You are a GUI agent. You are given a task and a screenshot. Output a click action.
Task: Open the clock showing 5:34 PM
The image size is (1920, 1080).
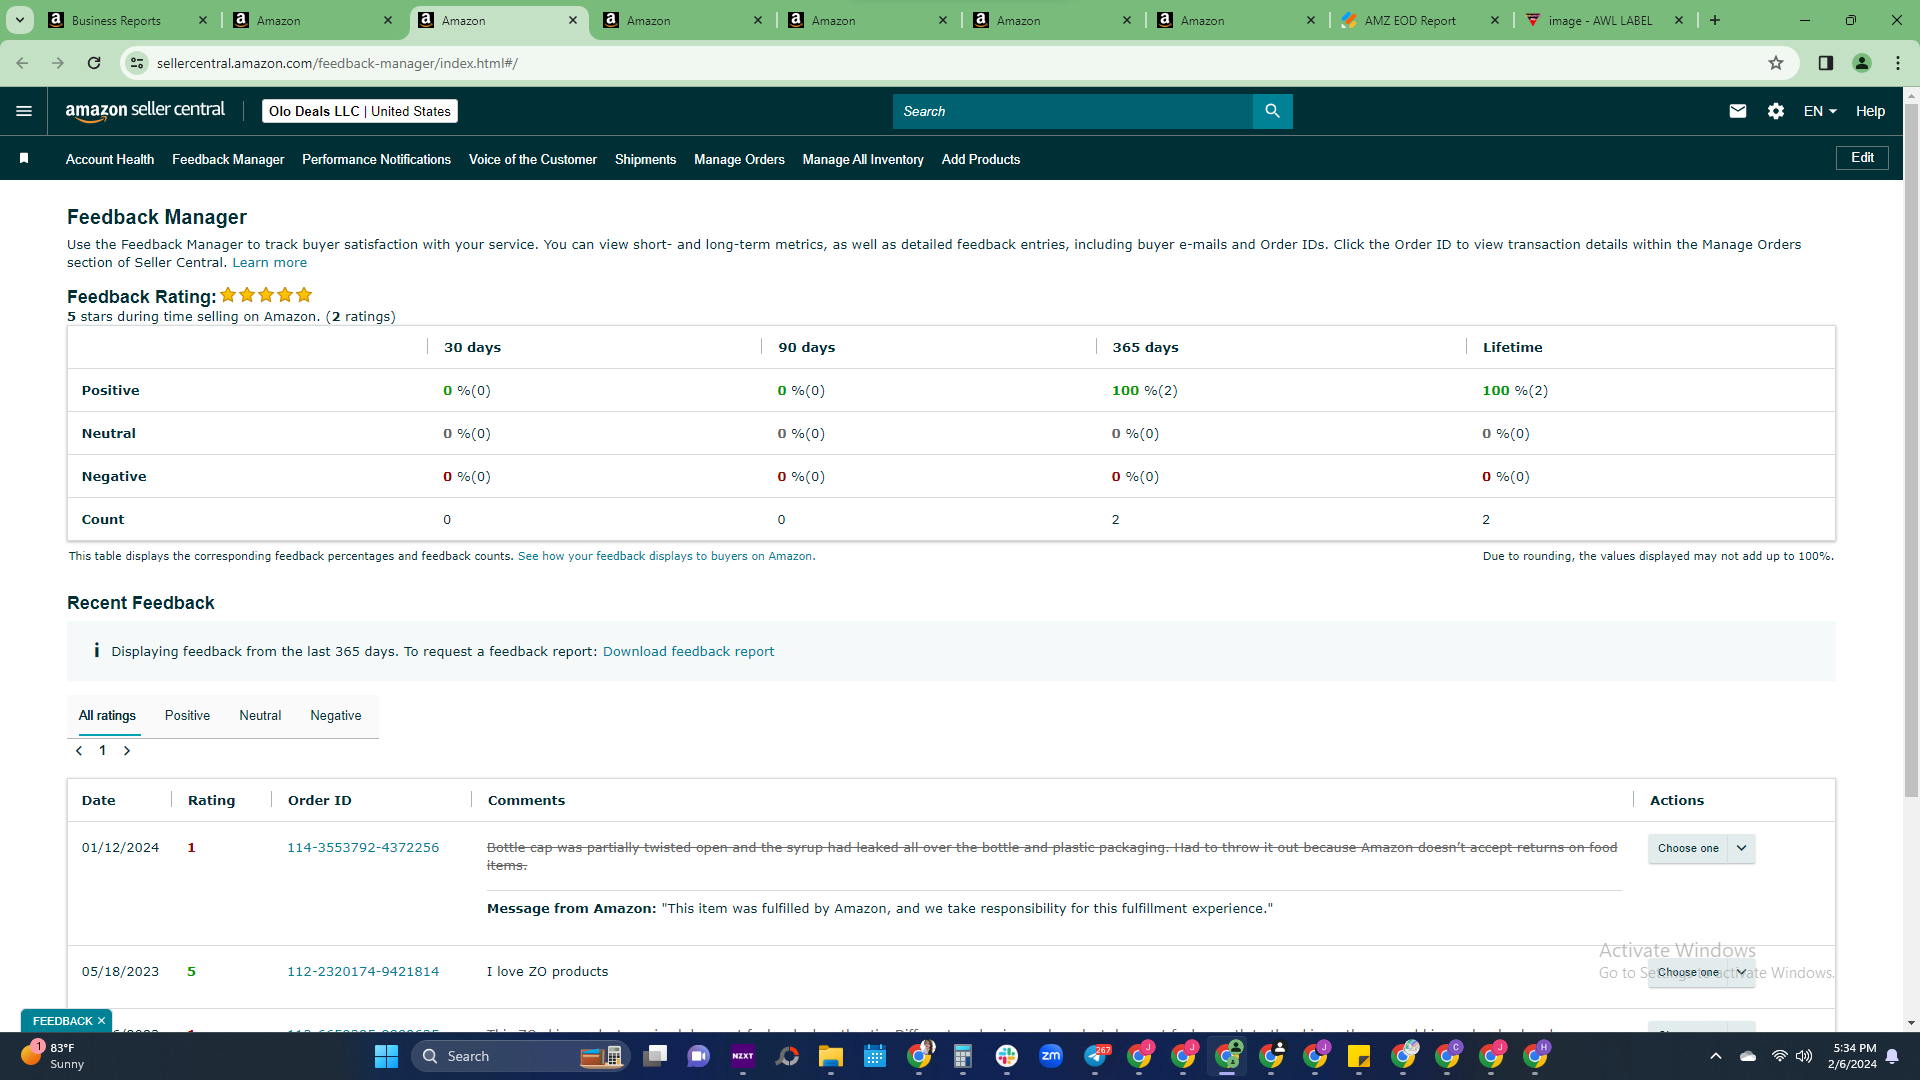point(1853,1056)
